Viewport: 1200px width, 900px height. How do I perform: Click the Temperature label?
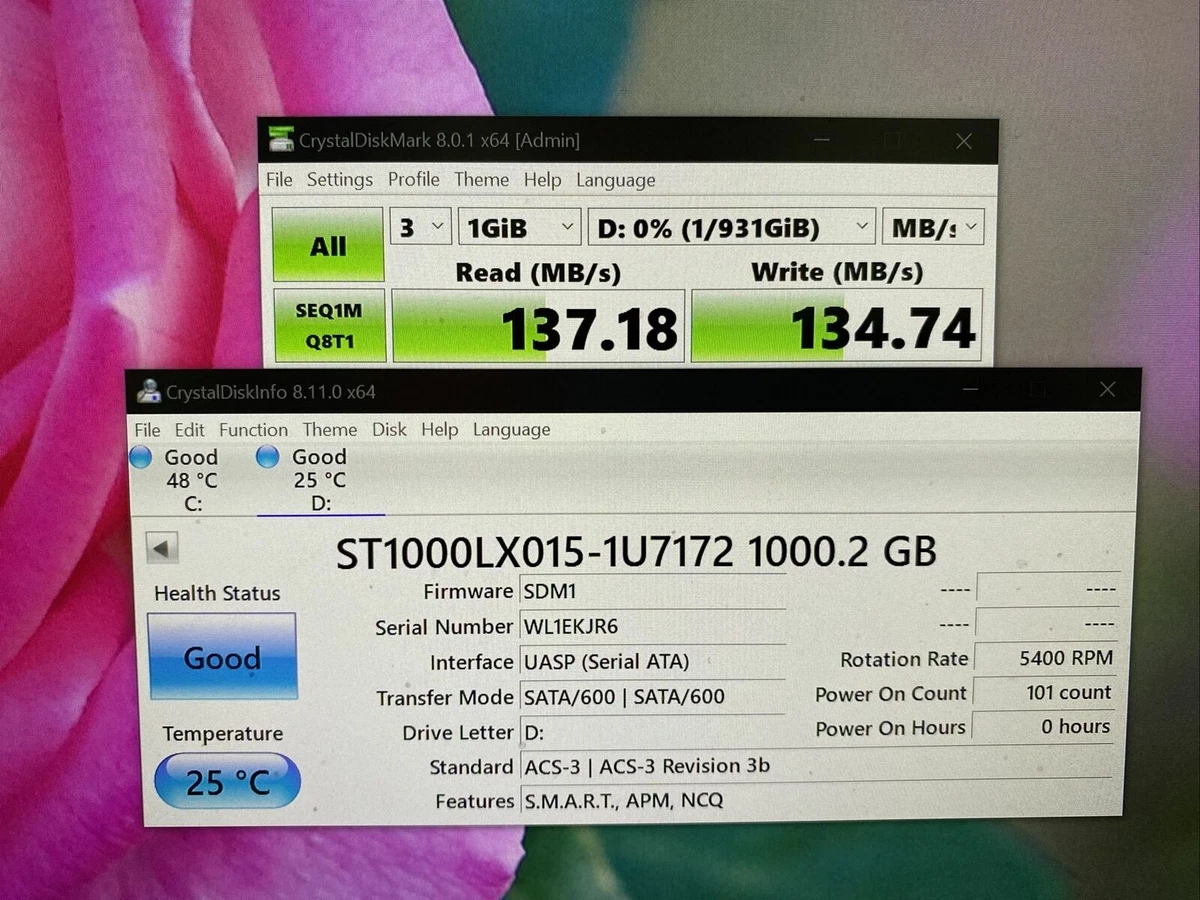(222, 734)
